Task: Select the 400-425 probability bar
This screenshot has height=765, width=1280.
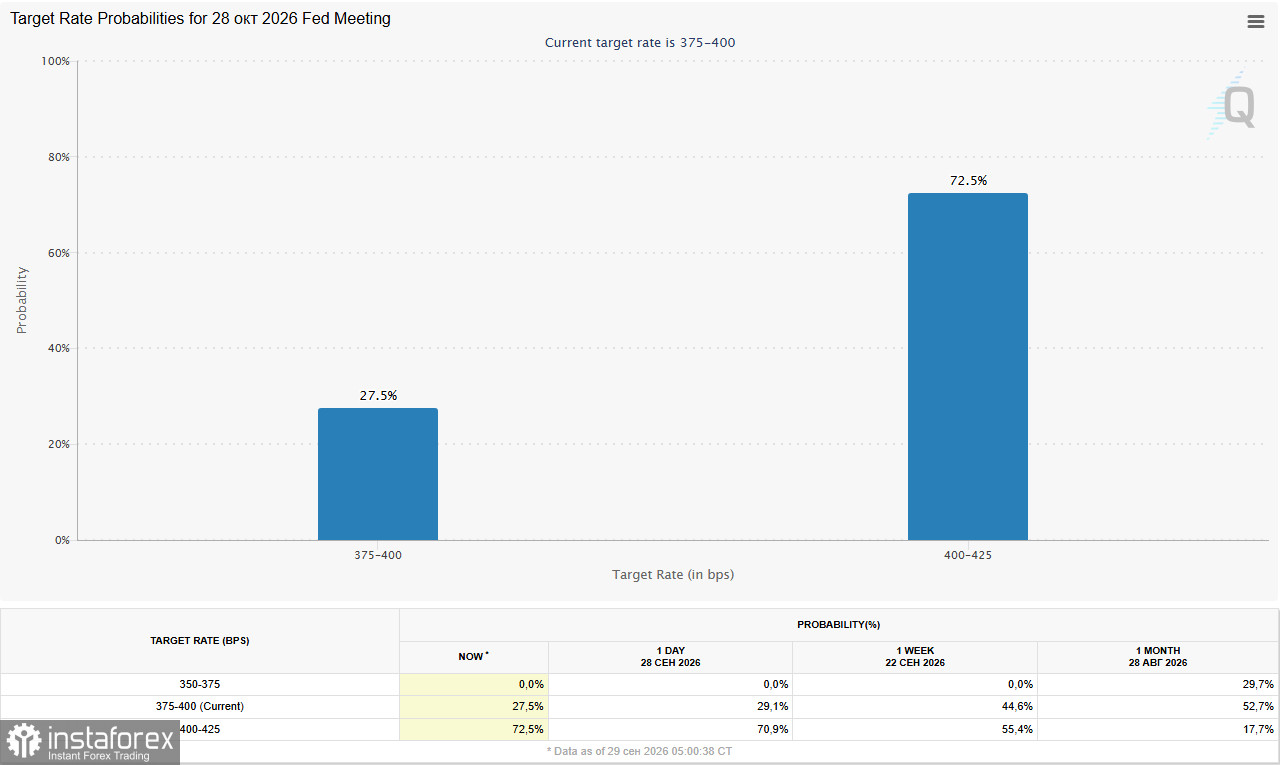Action: [968, 367]
